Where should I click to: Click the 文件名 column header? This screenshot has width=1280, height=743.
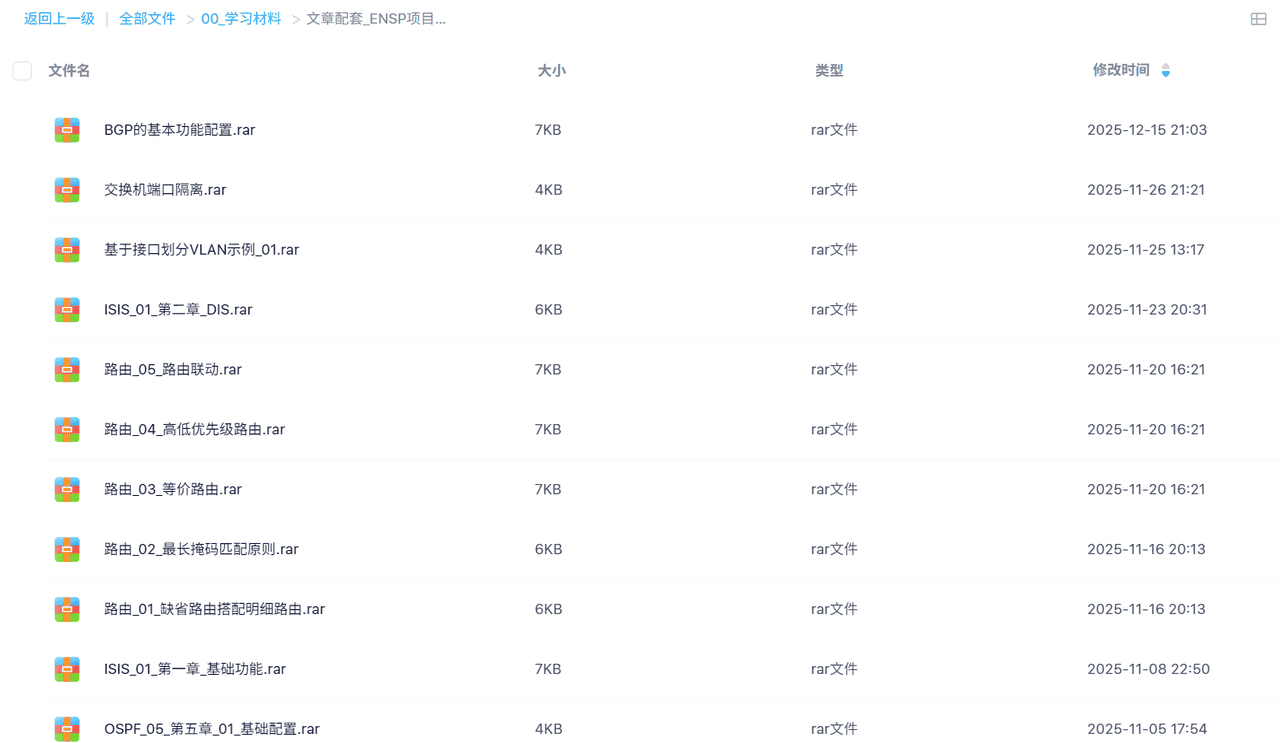pos(69,71)
